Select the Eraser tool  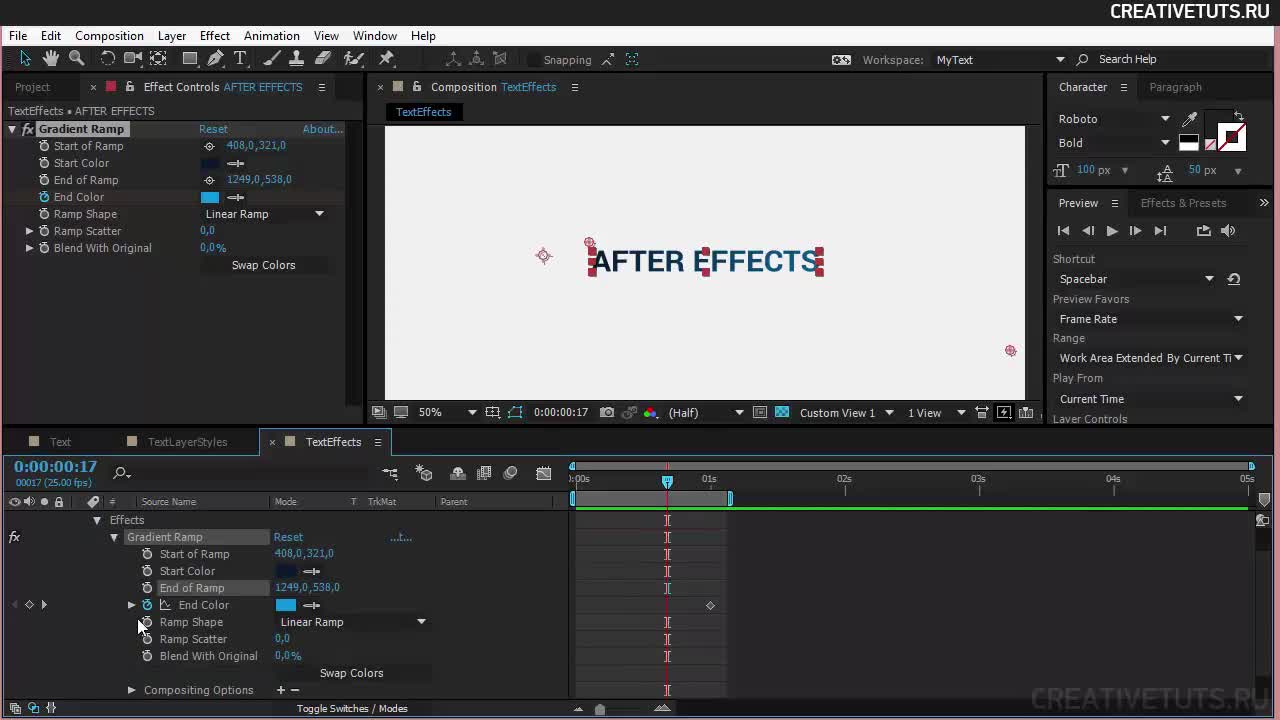(323, 59)
